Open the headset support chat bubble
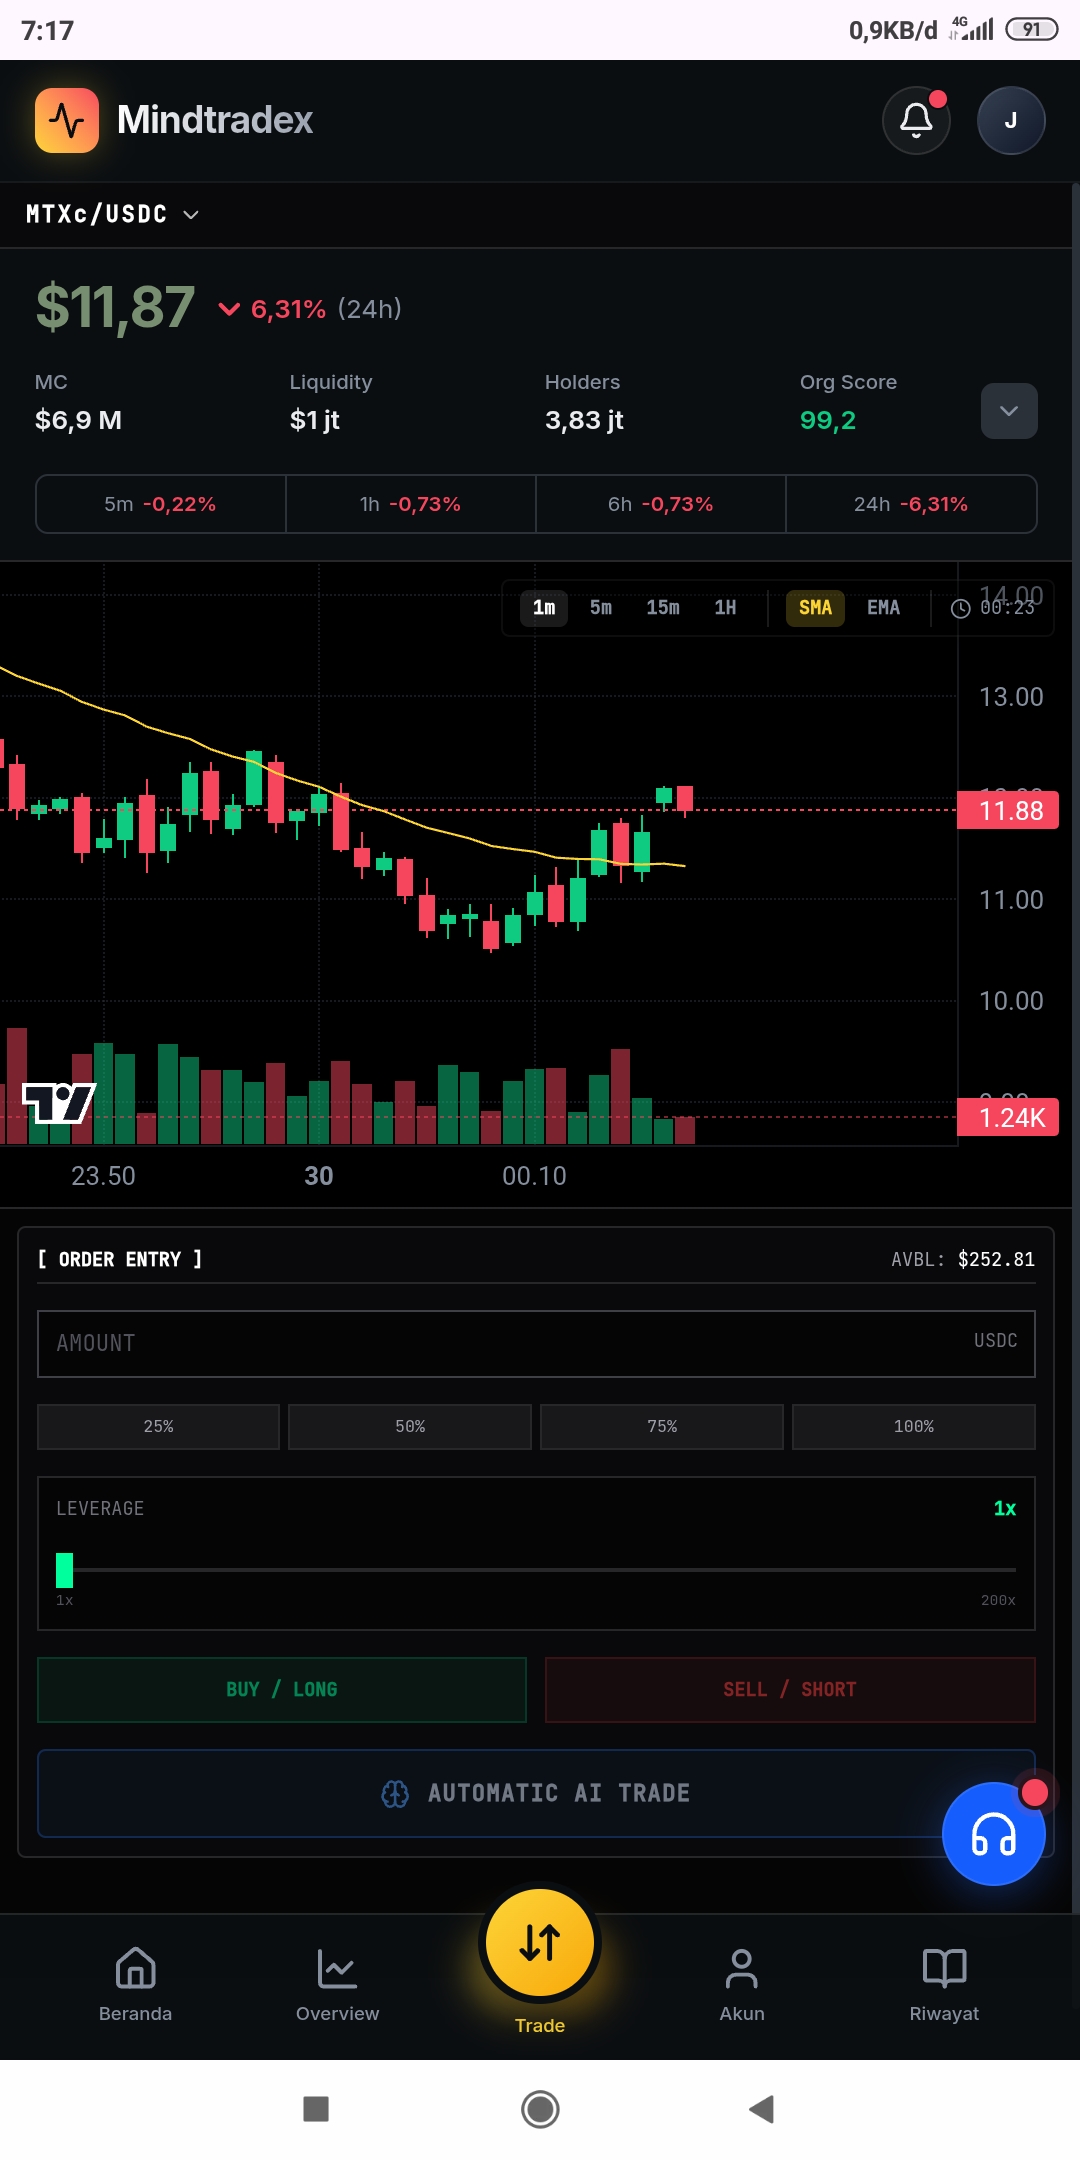 (x=994, y=1834)
